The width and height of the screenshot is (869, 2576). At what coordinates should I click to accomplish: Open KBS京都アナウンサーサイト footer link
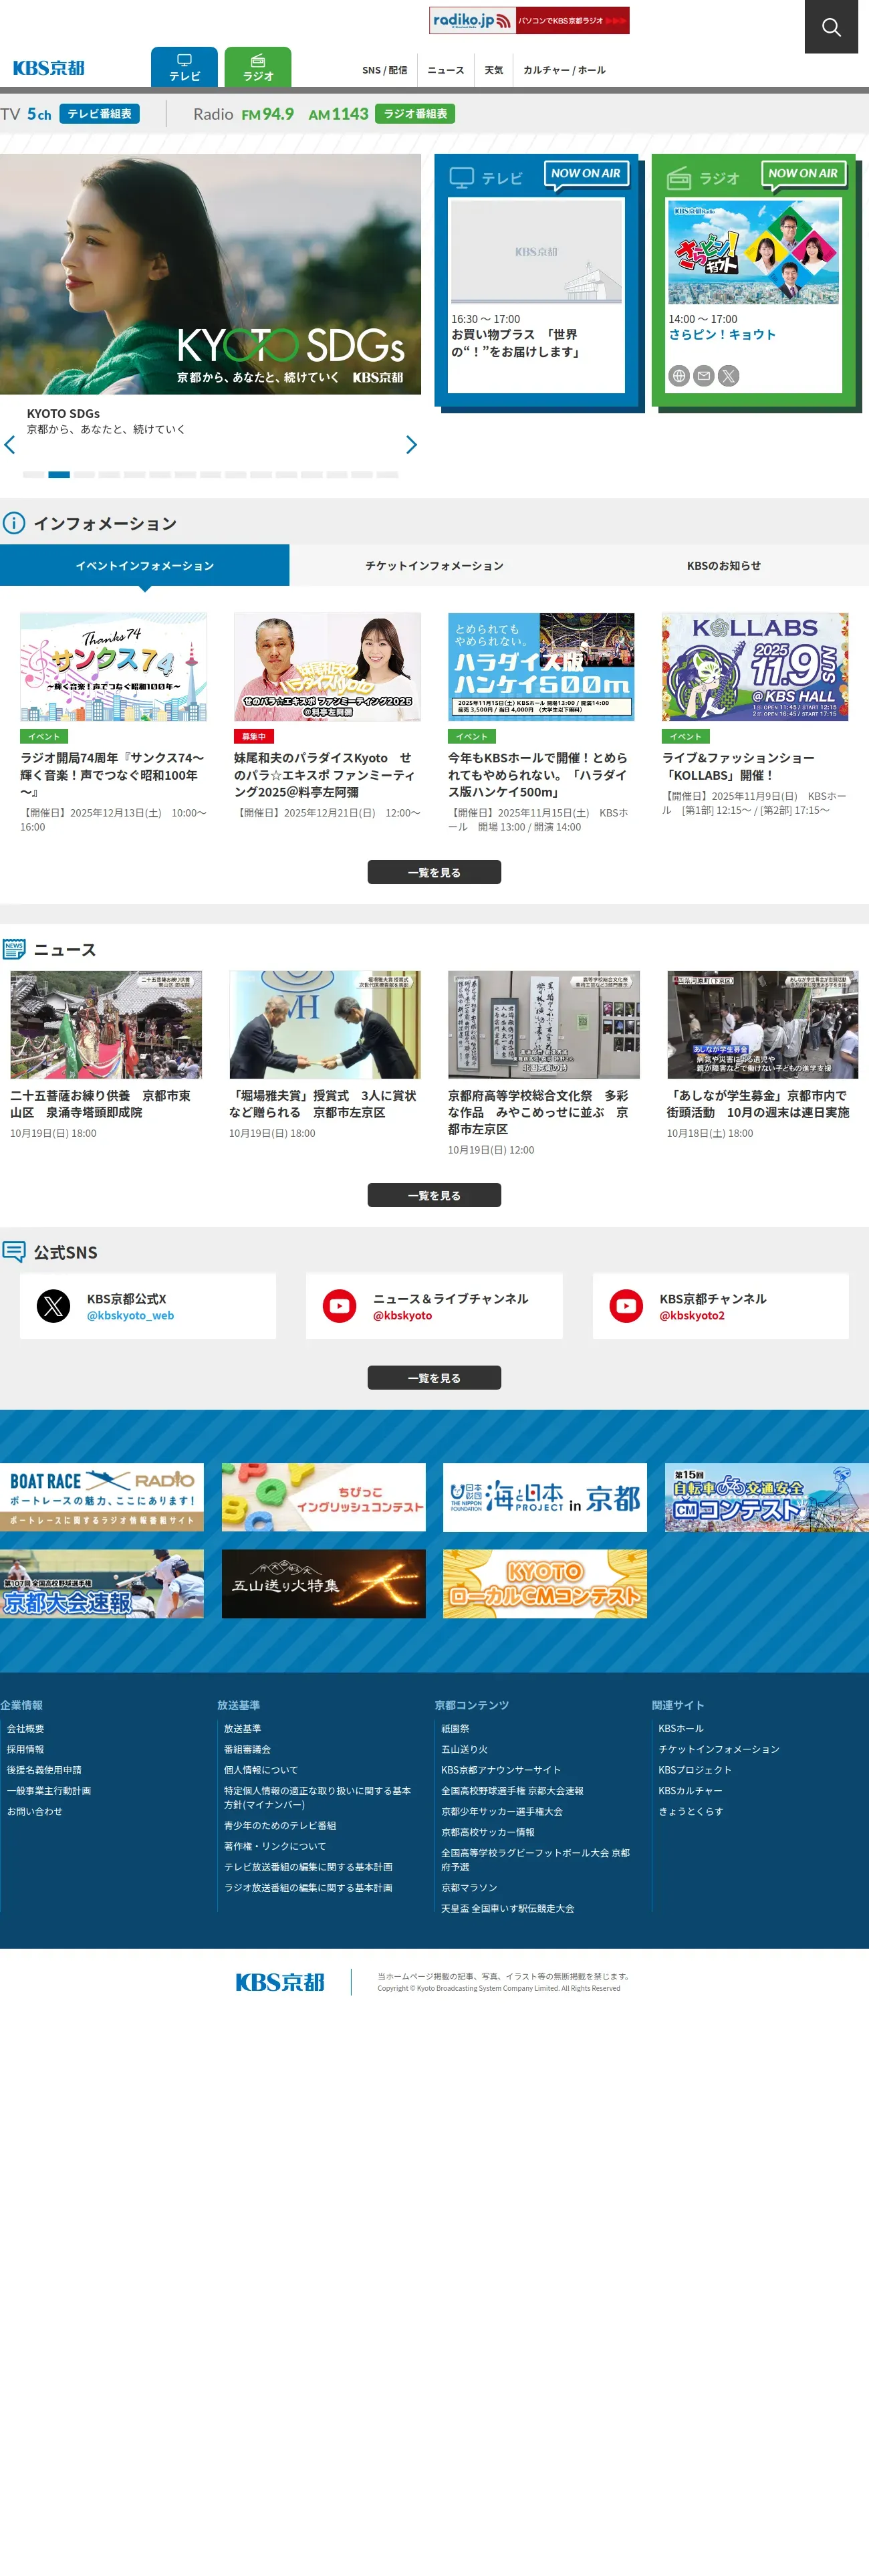(501, 1770)
